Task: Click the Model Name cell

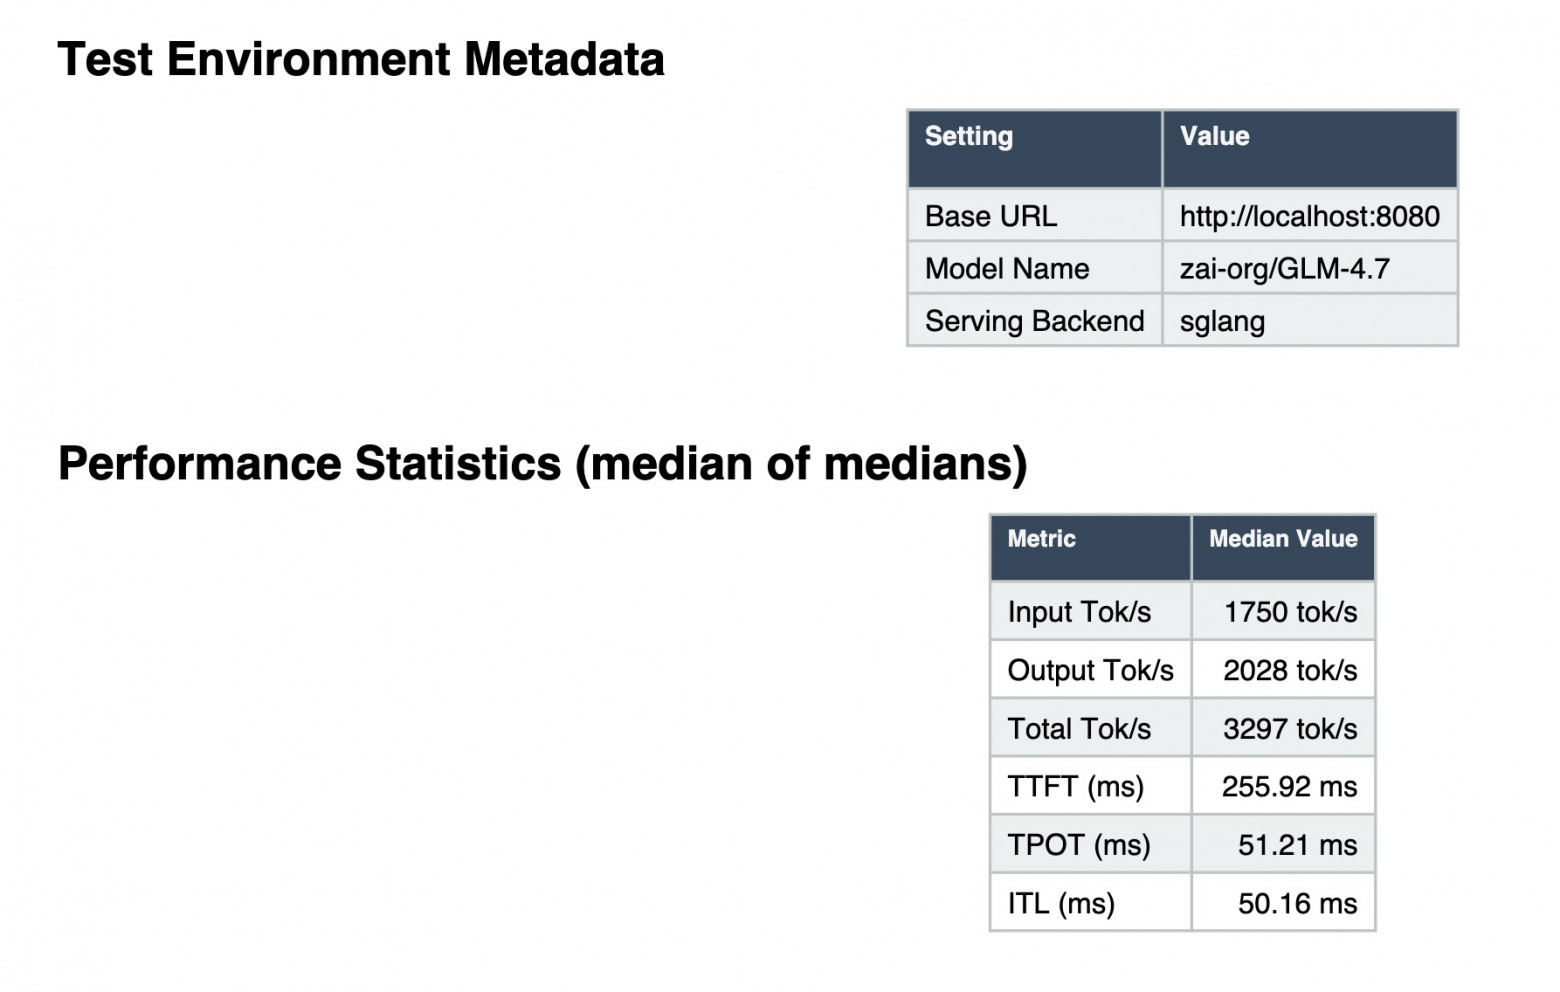Action: (x=1007, y=268)
